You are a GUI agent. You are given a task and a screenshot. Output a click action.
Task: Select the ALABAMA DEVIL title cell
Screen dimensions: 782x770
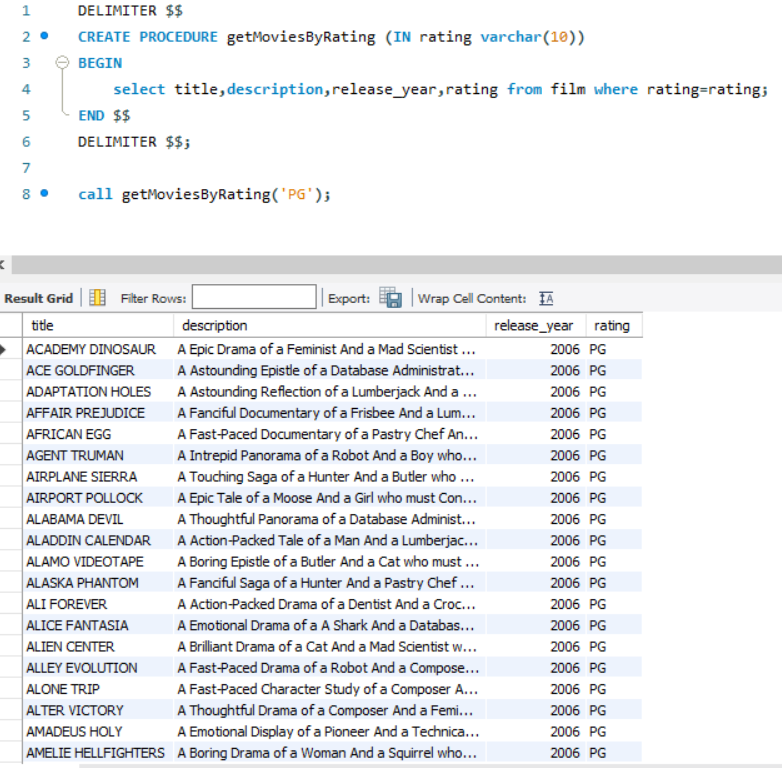98,519
